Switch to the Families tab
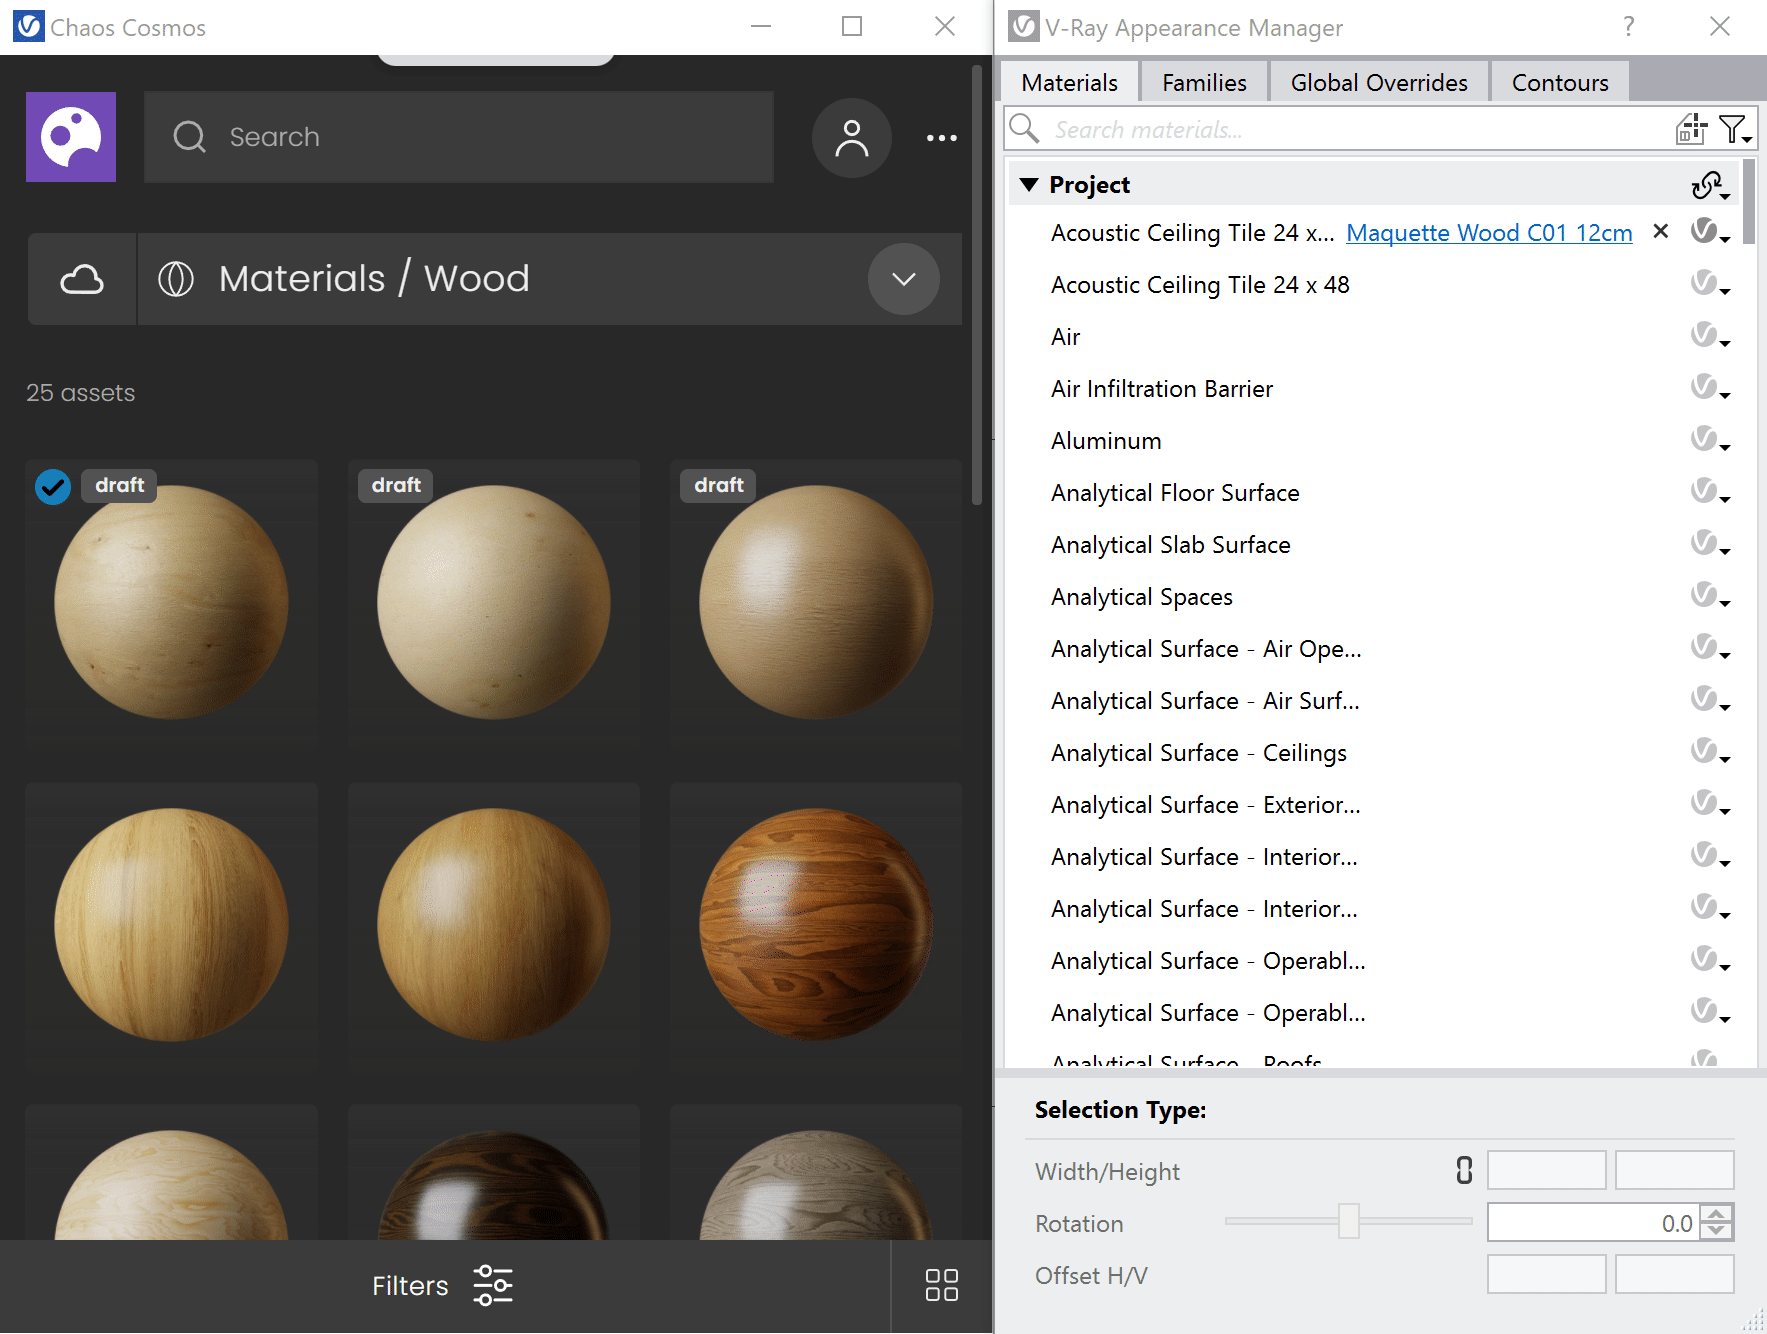 tap(1204, 82)
